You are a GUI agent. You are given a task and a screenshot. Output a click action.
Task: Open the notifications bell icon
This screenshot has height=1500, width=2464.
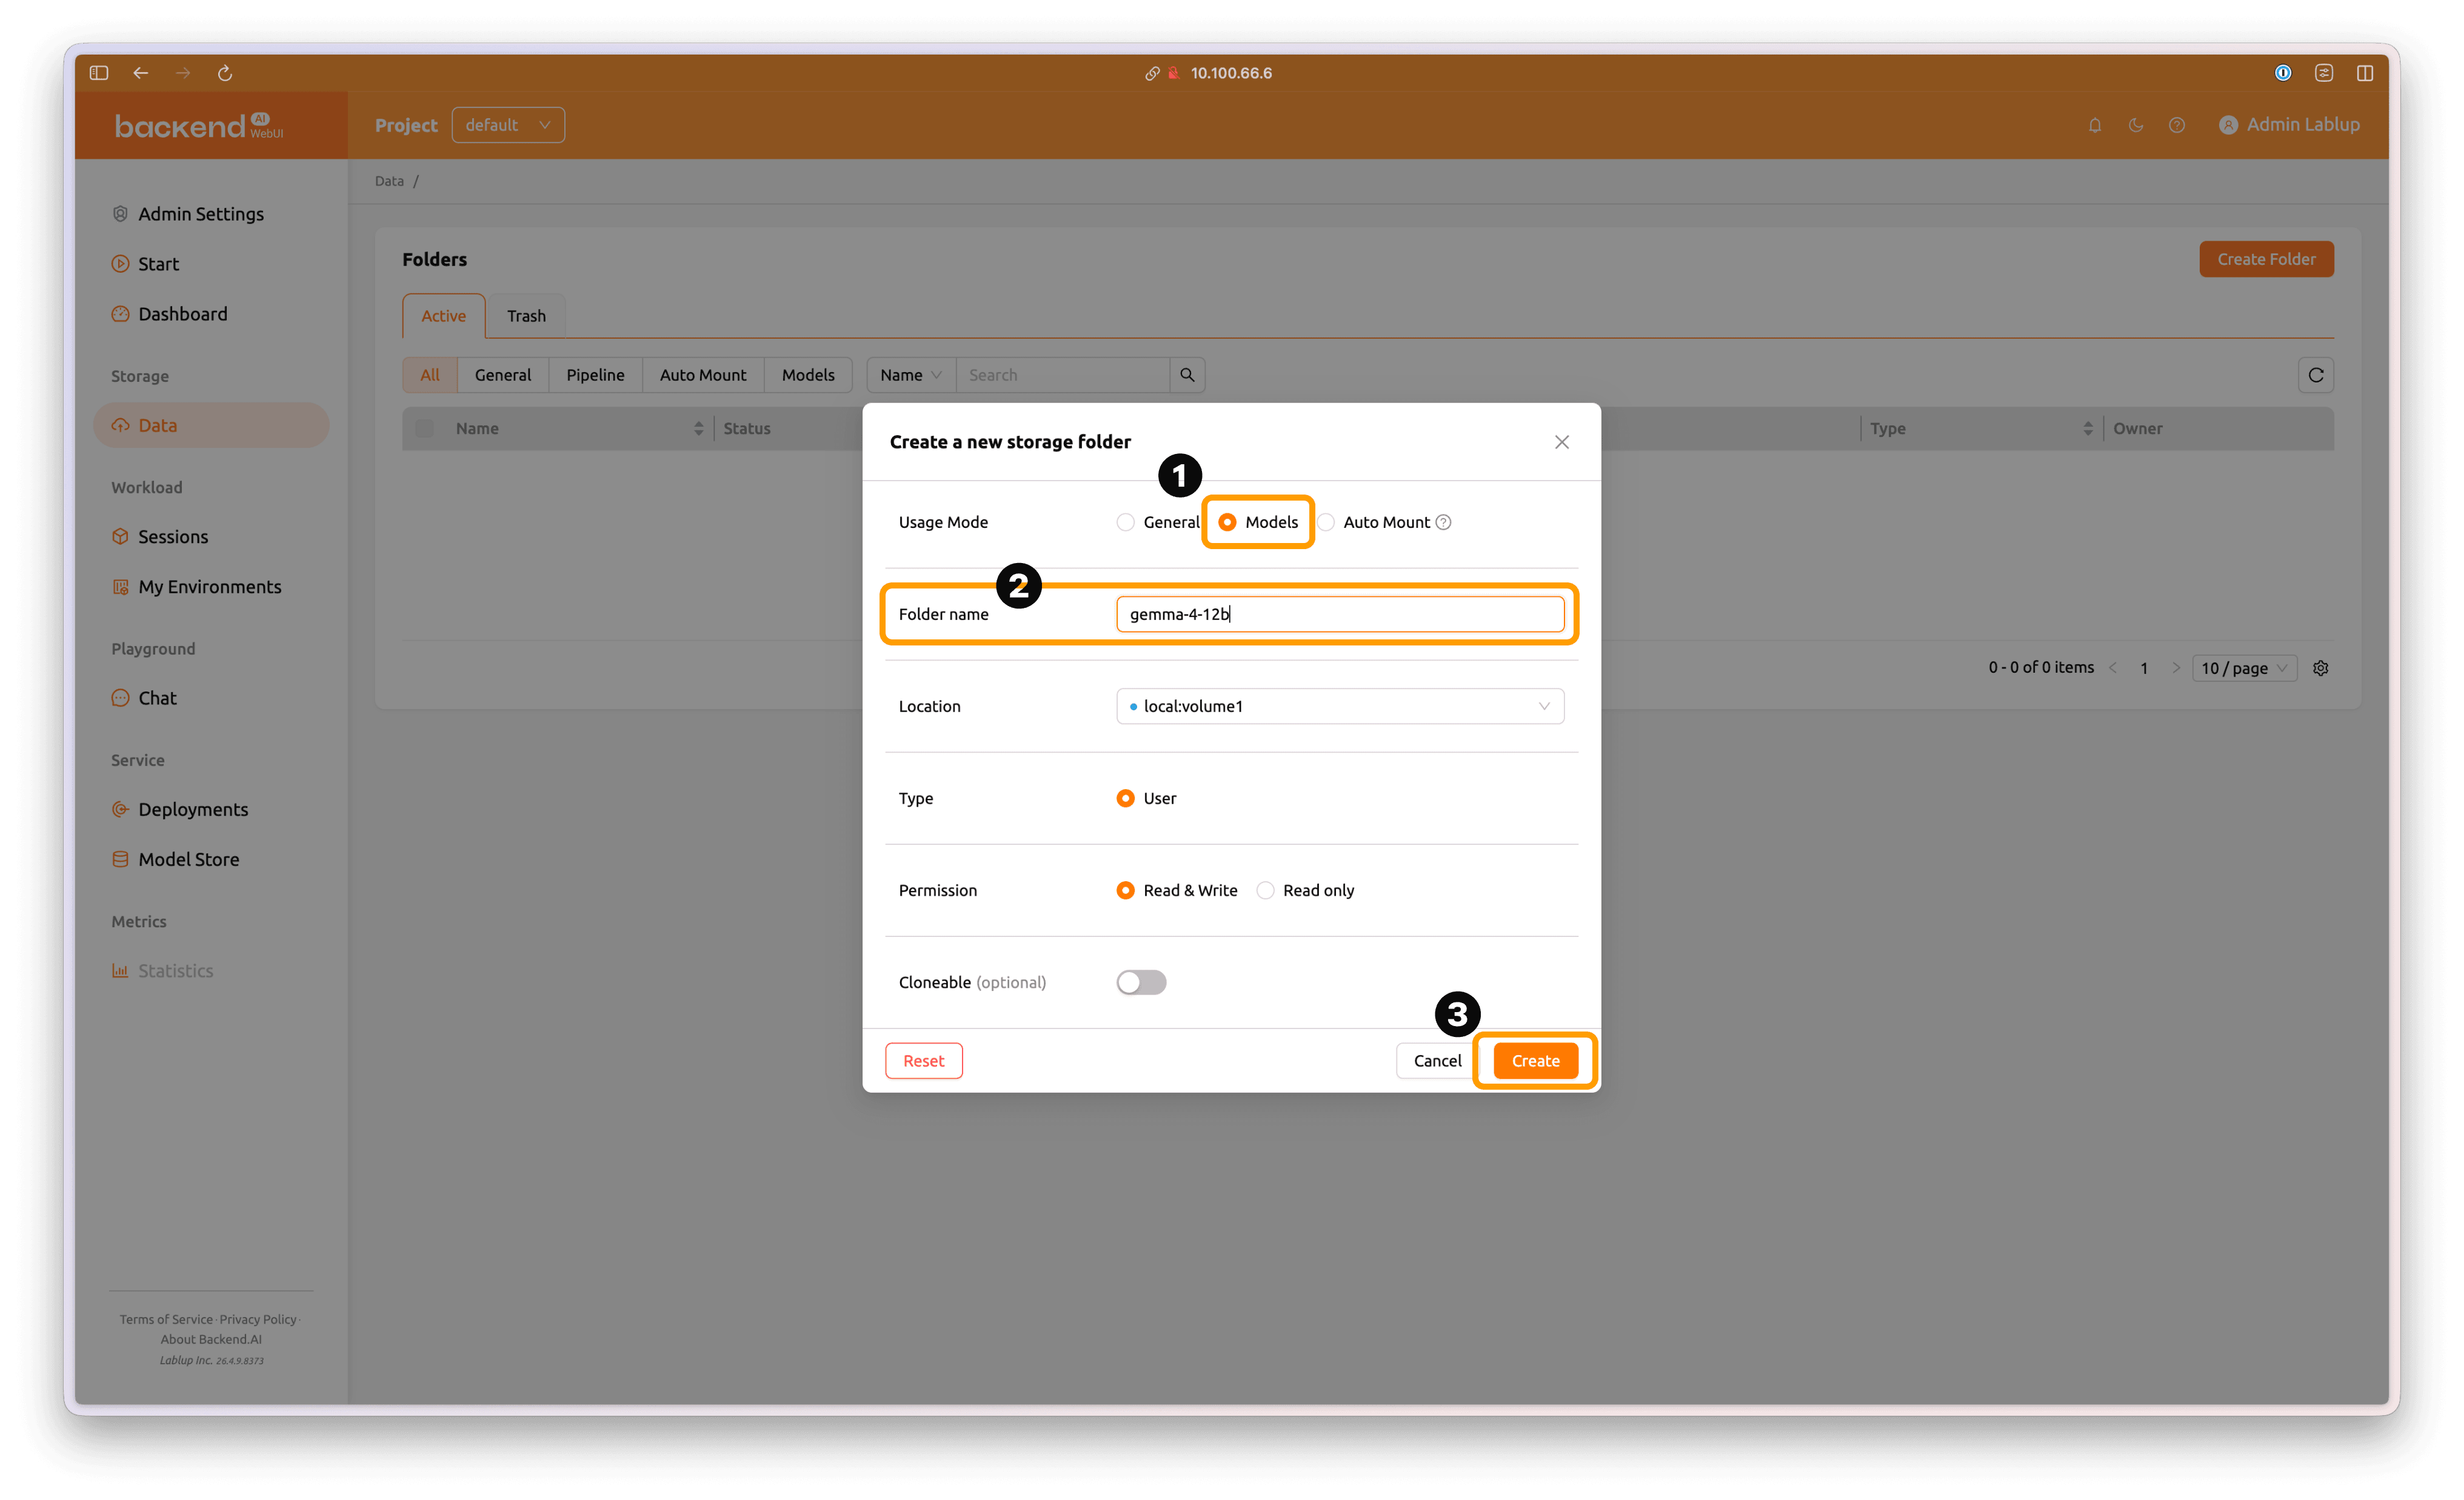[x=2095, y=125]
